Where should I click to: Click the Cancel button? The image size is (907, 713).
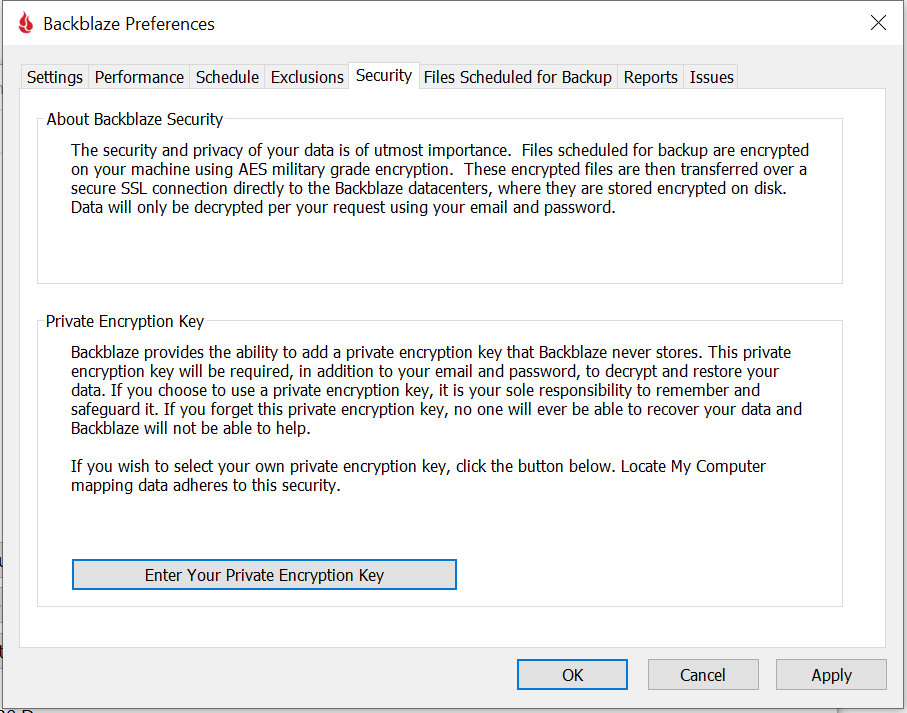(x=703, y=675)
